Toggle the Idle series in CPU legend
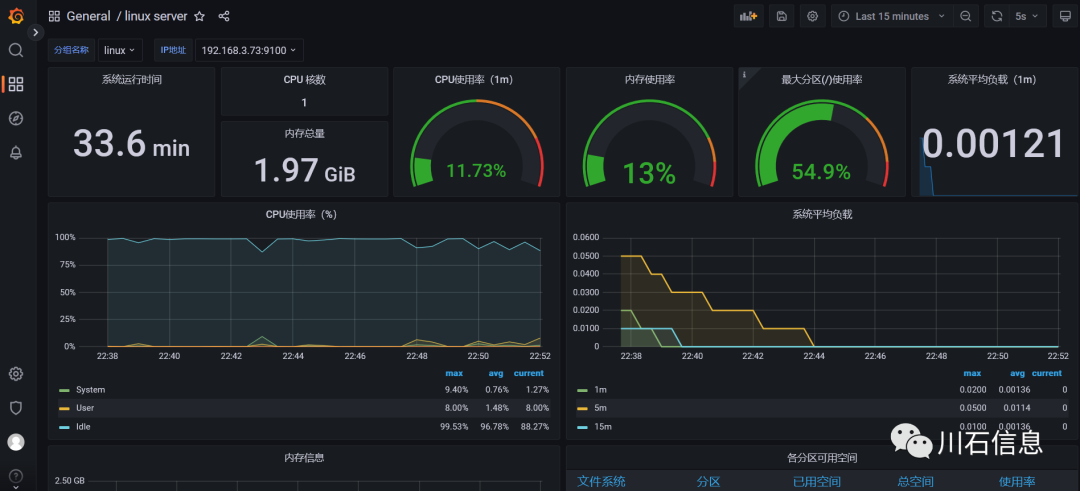 point(83,426)
